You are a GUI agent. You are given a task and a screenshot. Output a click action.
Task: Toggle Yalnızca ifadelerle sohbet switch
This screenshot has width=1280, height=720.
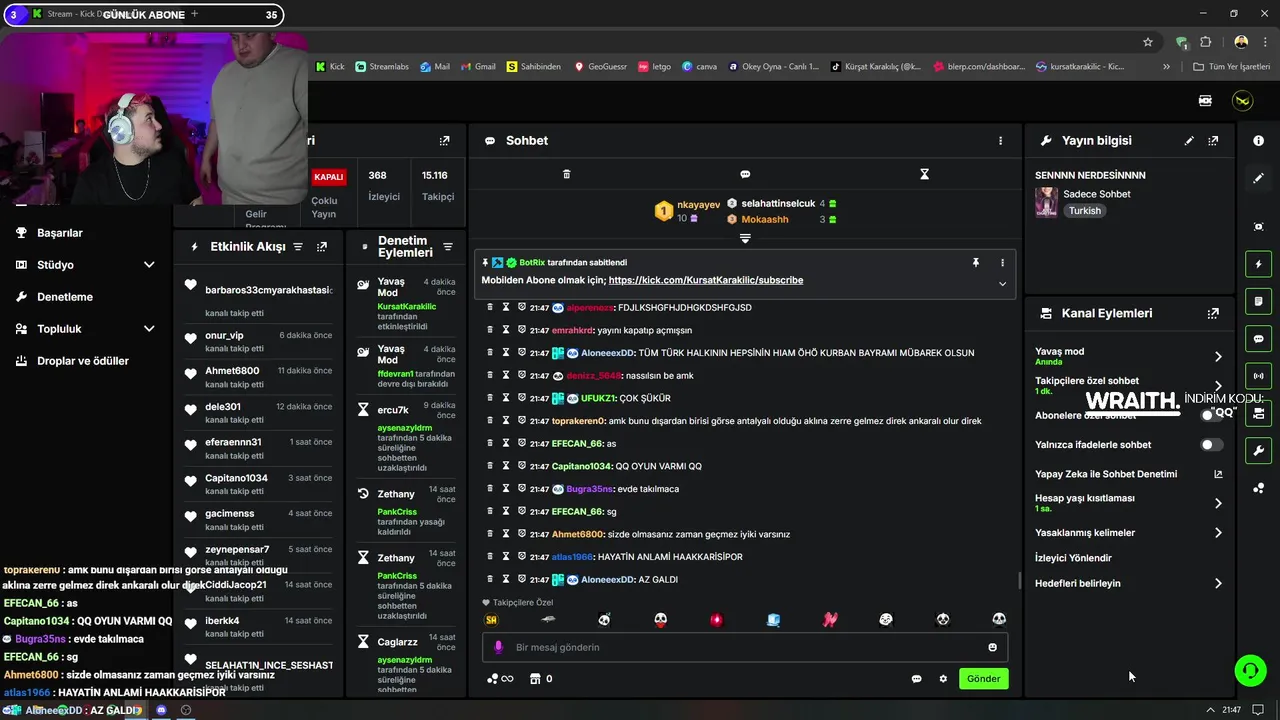click(1211, 445)
